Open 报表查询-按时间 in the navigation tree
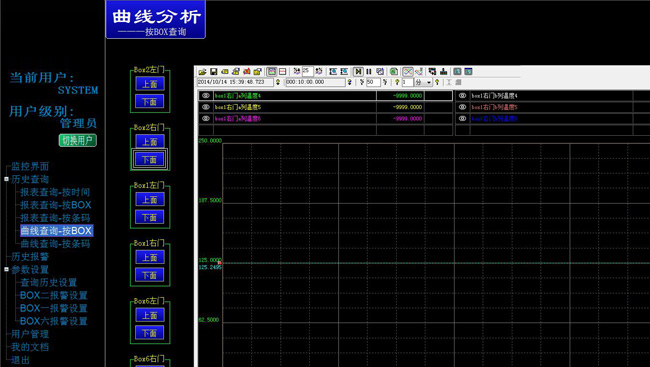Image resolution: width=650 pixels, height=367 pixels. click(55, 192)
